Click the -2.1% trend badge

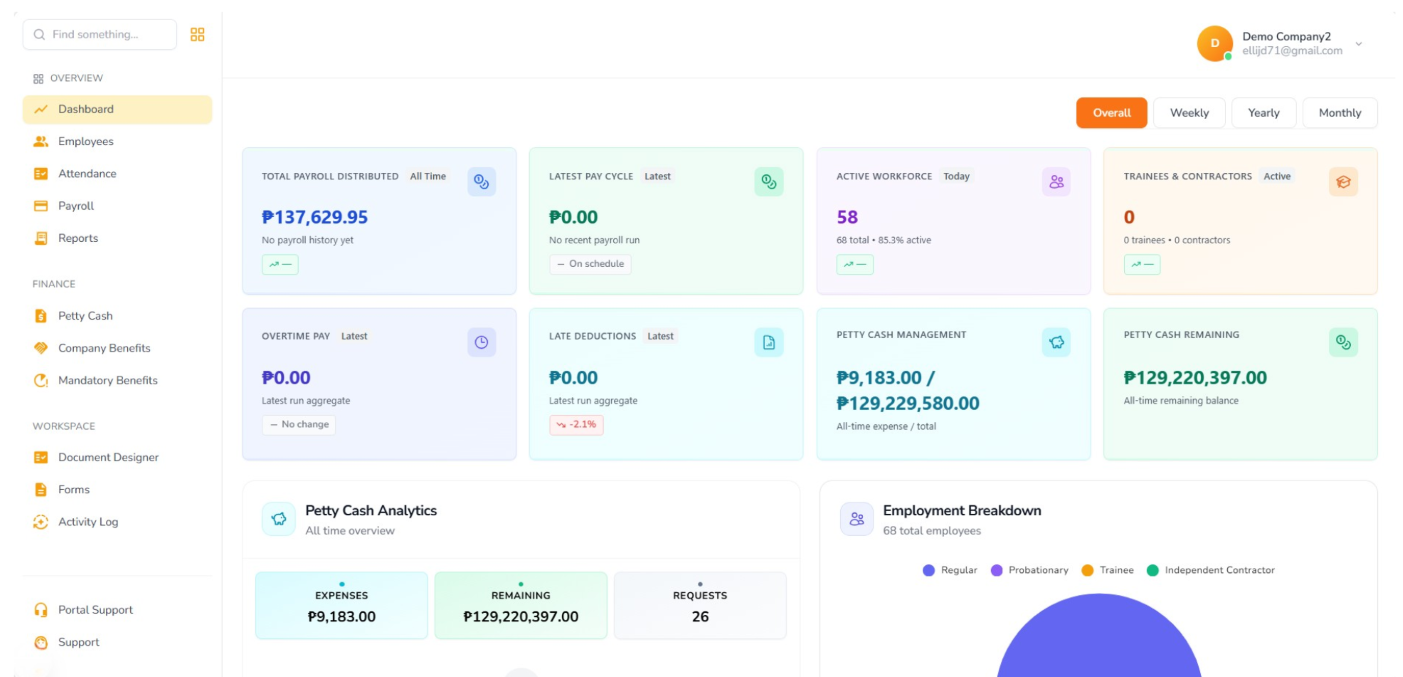coord(576,425)
